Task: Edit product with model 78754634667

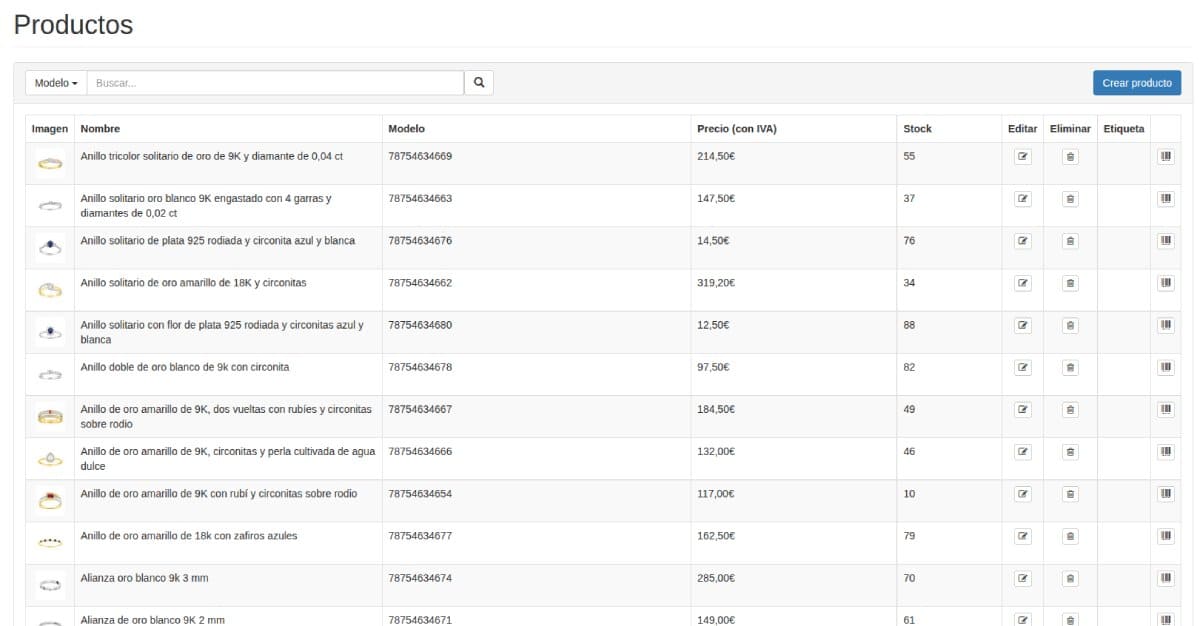Action: tap(1022, 409)
